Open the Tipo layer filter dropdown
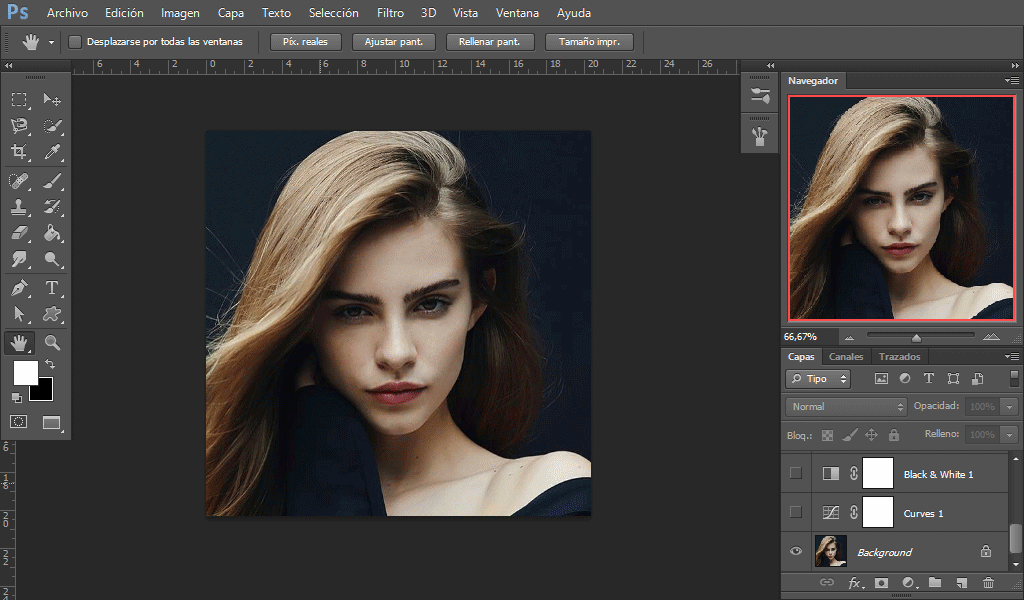1024x600 pixels. click(818, 379)
